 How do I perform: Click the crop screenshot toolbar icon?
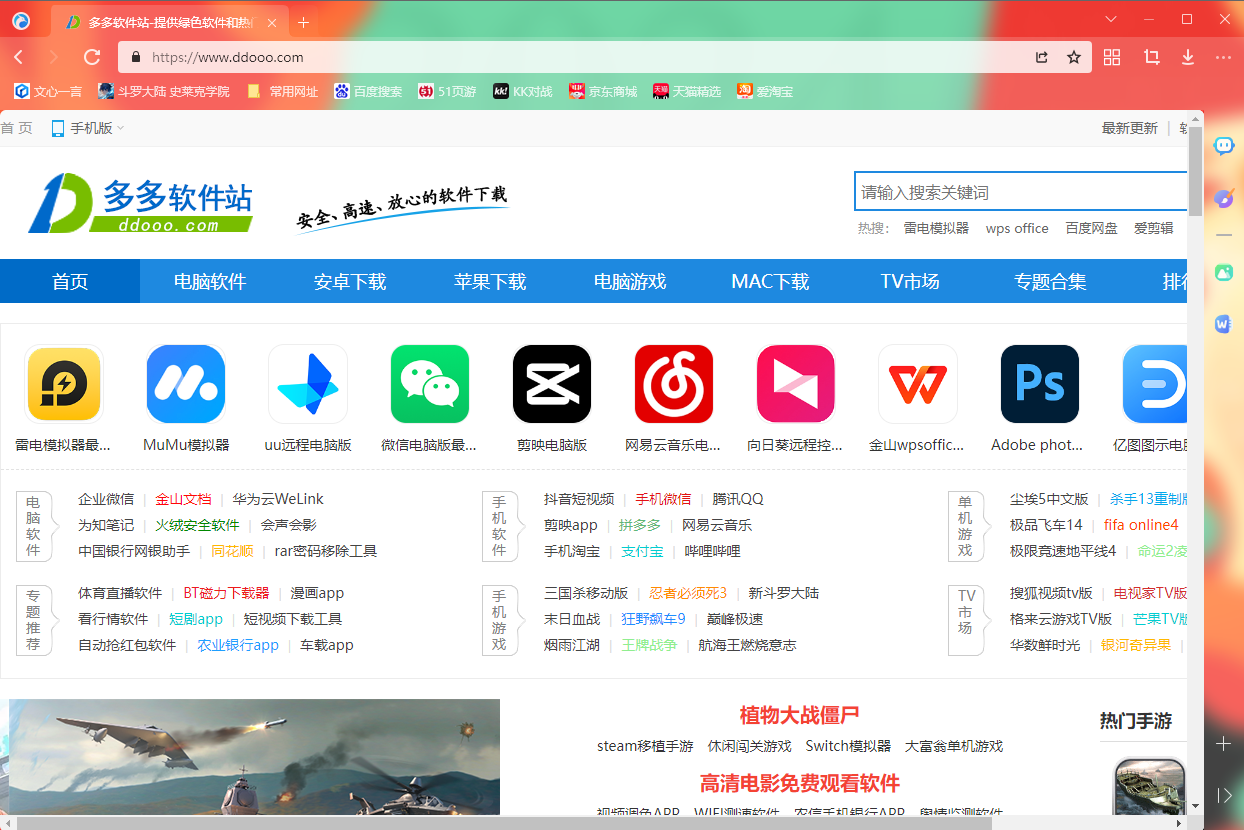(x=1151, y=57)
